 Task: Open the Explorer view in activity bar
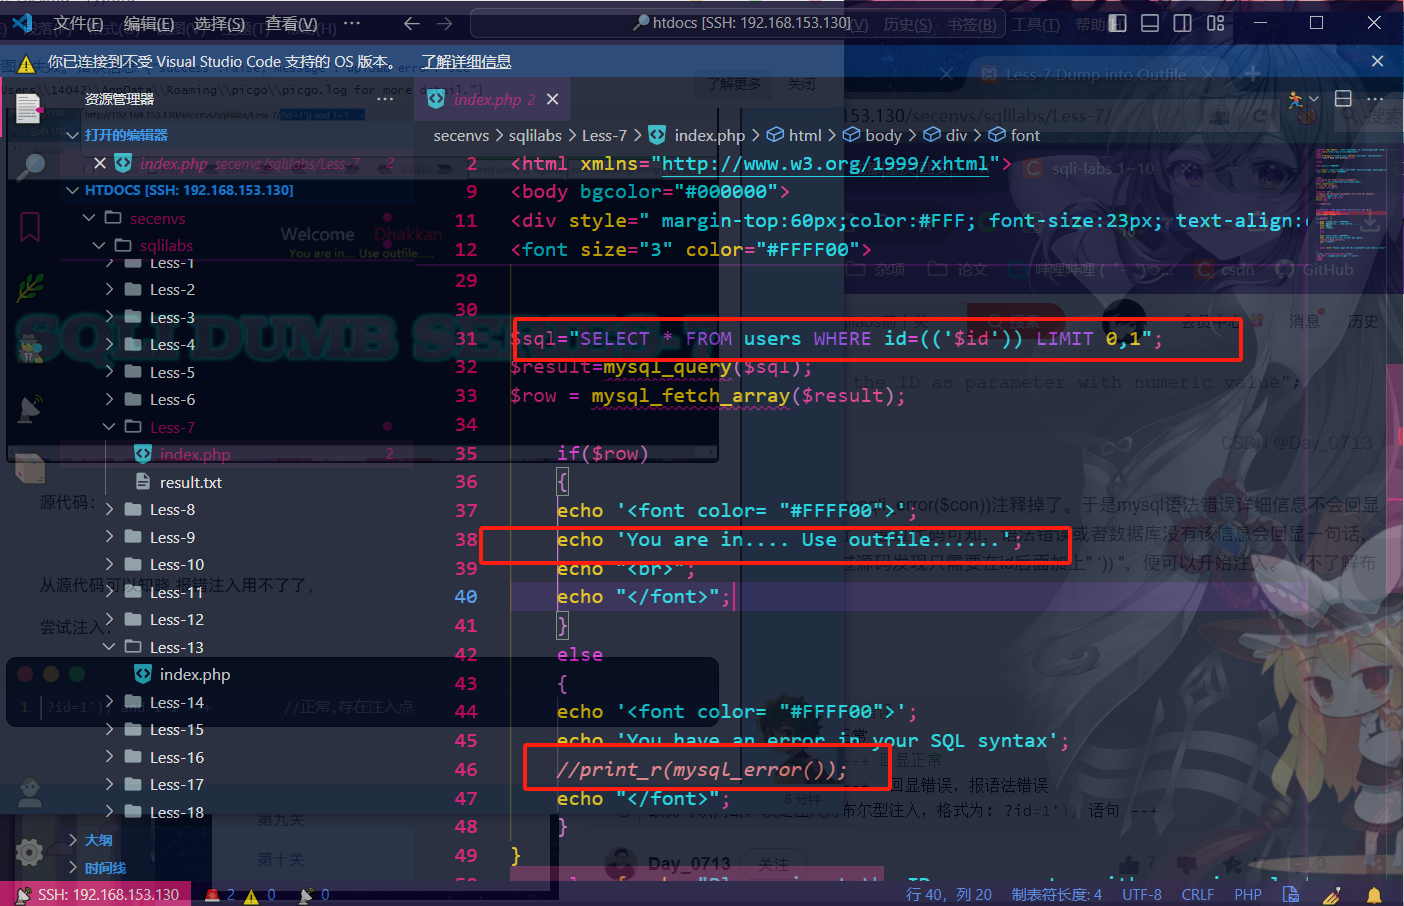(x=29, y=107)
